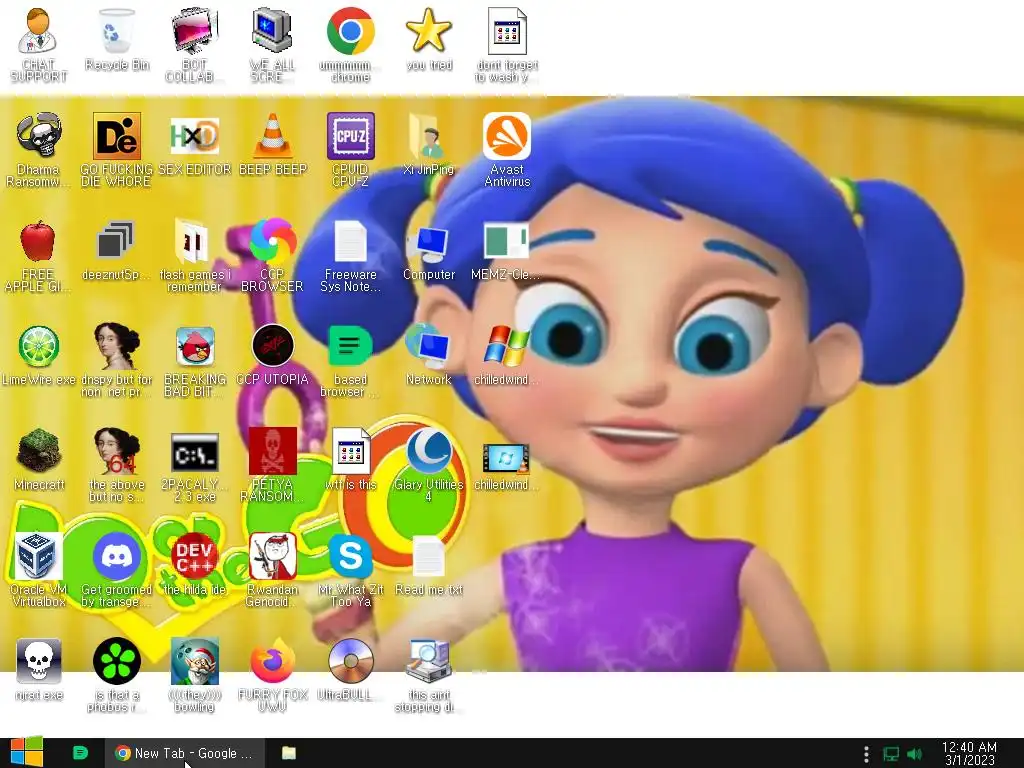Image resolution: width=1024 pixels, height=768 pixels.
Task: Select the 'you tried' star icon
Action: point(429,39)
